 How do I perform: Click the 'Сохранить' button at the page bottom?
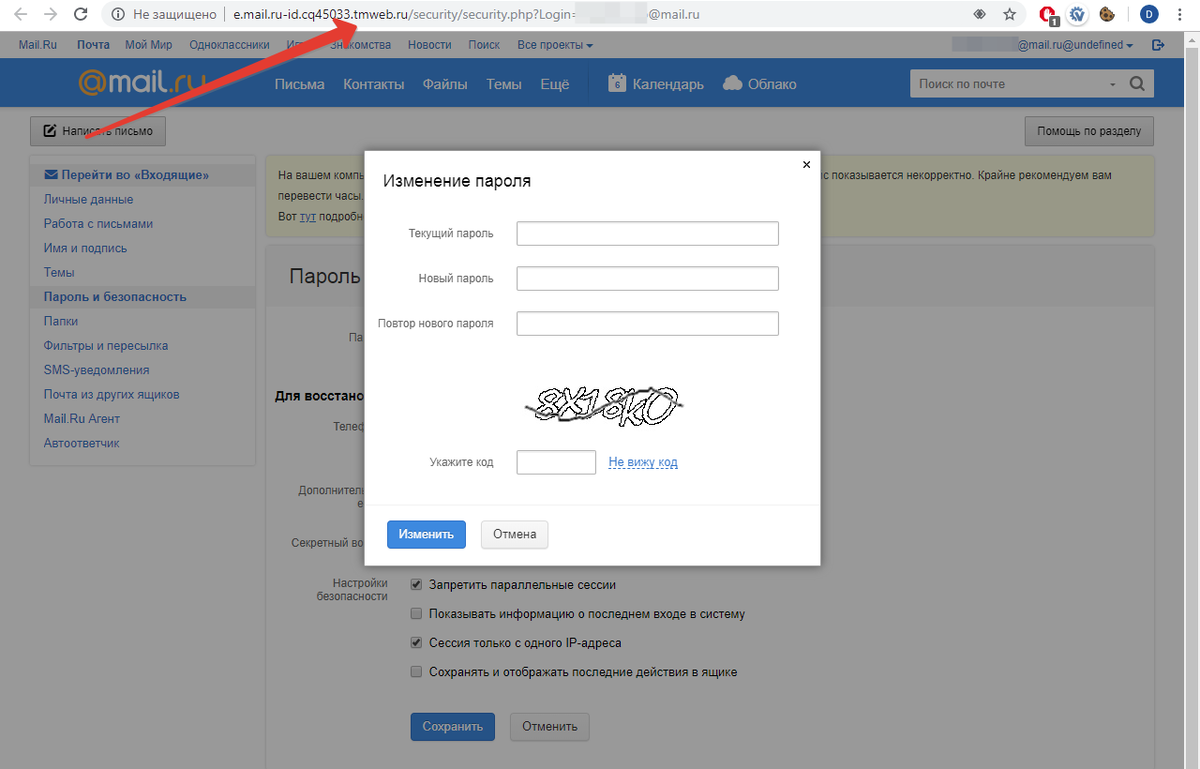(x=453, y=726)
